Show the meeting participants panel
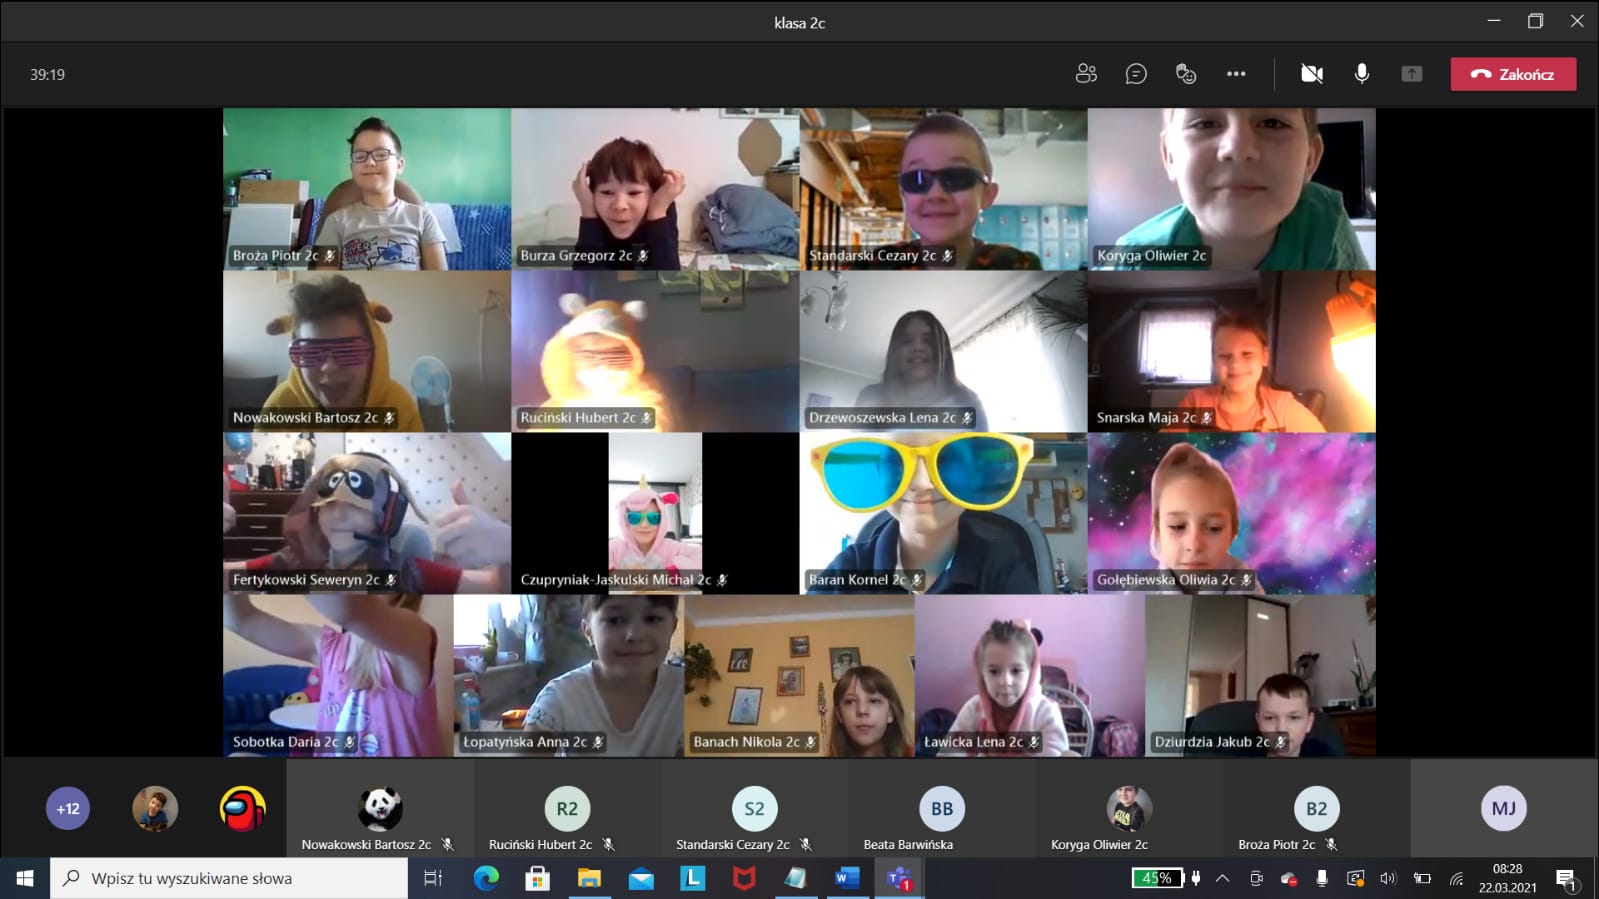Image resolution: width=1599 pixels, height=899 pixels. tap(1086, 74)
